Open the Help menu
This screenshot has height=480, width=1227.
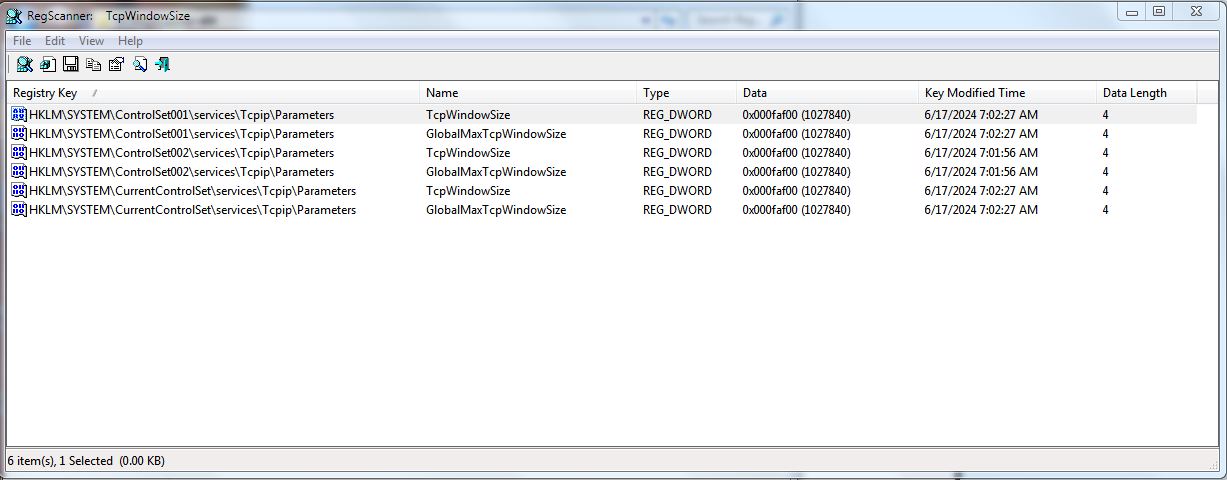pyautogui.click(x=130, y=41)
